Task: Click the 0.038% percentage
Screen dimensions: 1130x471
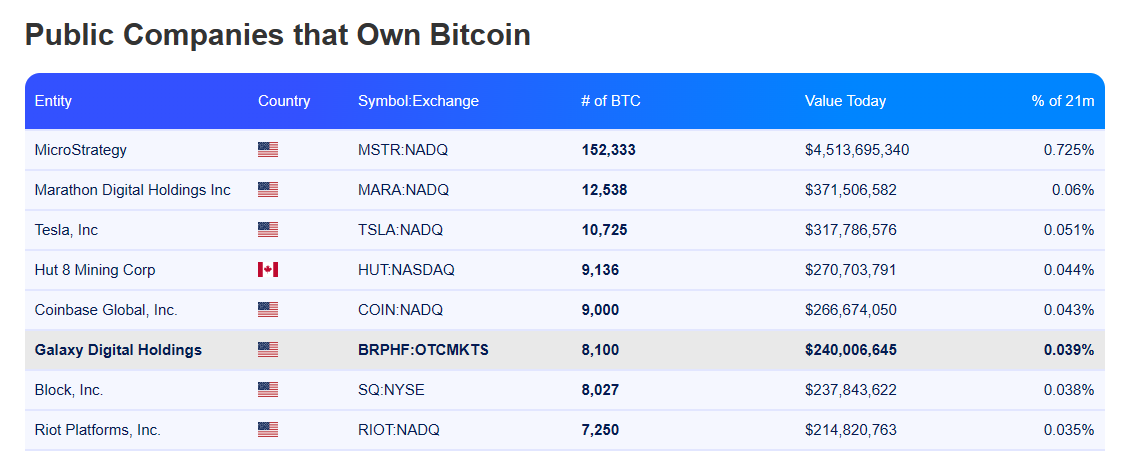Action: point(1069,390)
